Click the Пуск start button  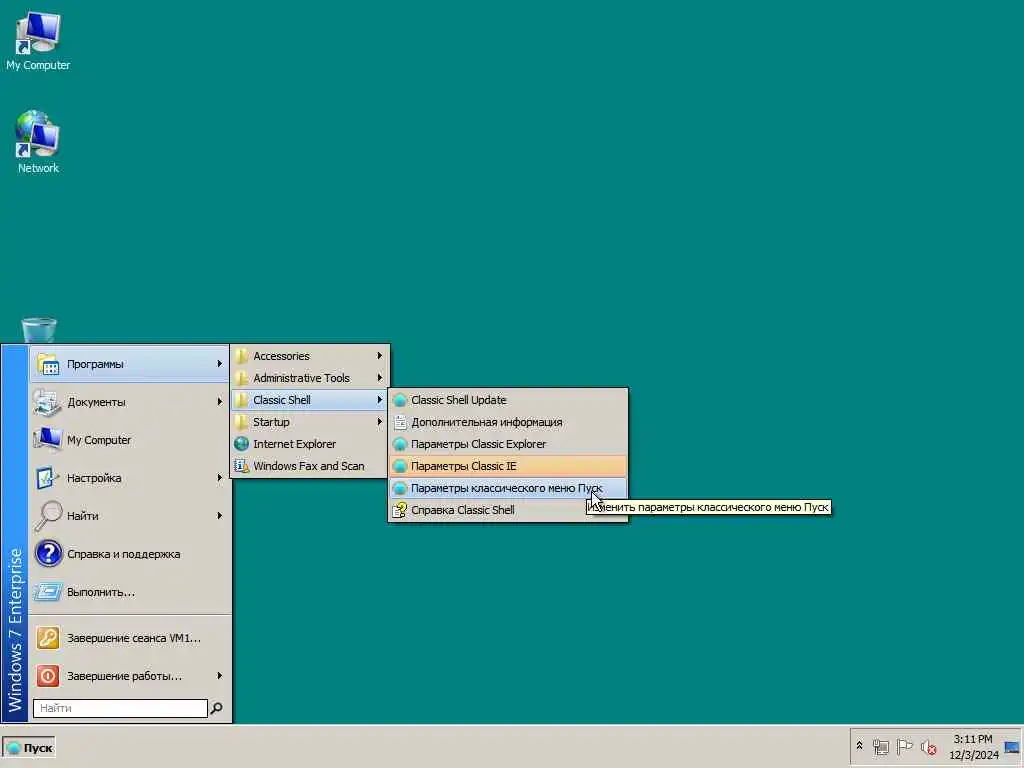click(x=29, y=748)
